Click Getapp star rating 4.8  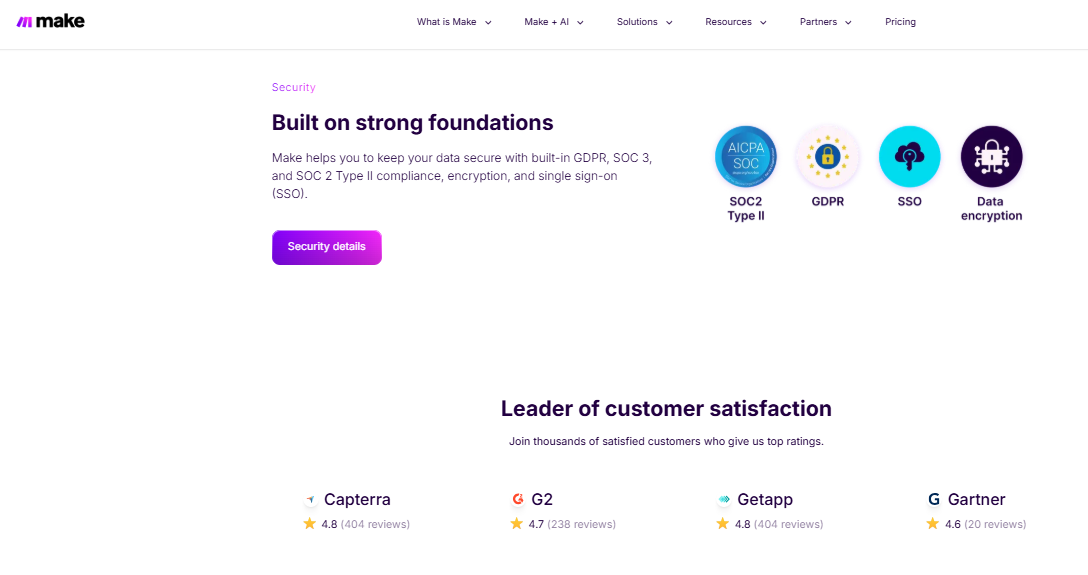tap(770, 524)
